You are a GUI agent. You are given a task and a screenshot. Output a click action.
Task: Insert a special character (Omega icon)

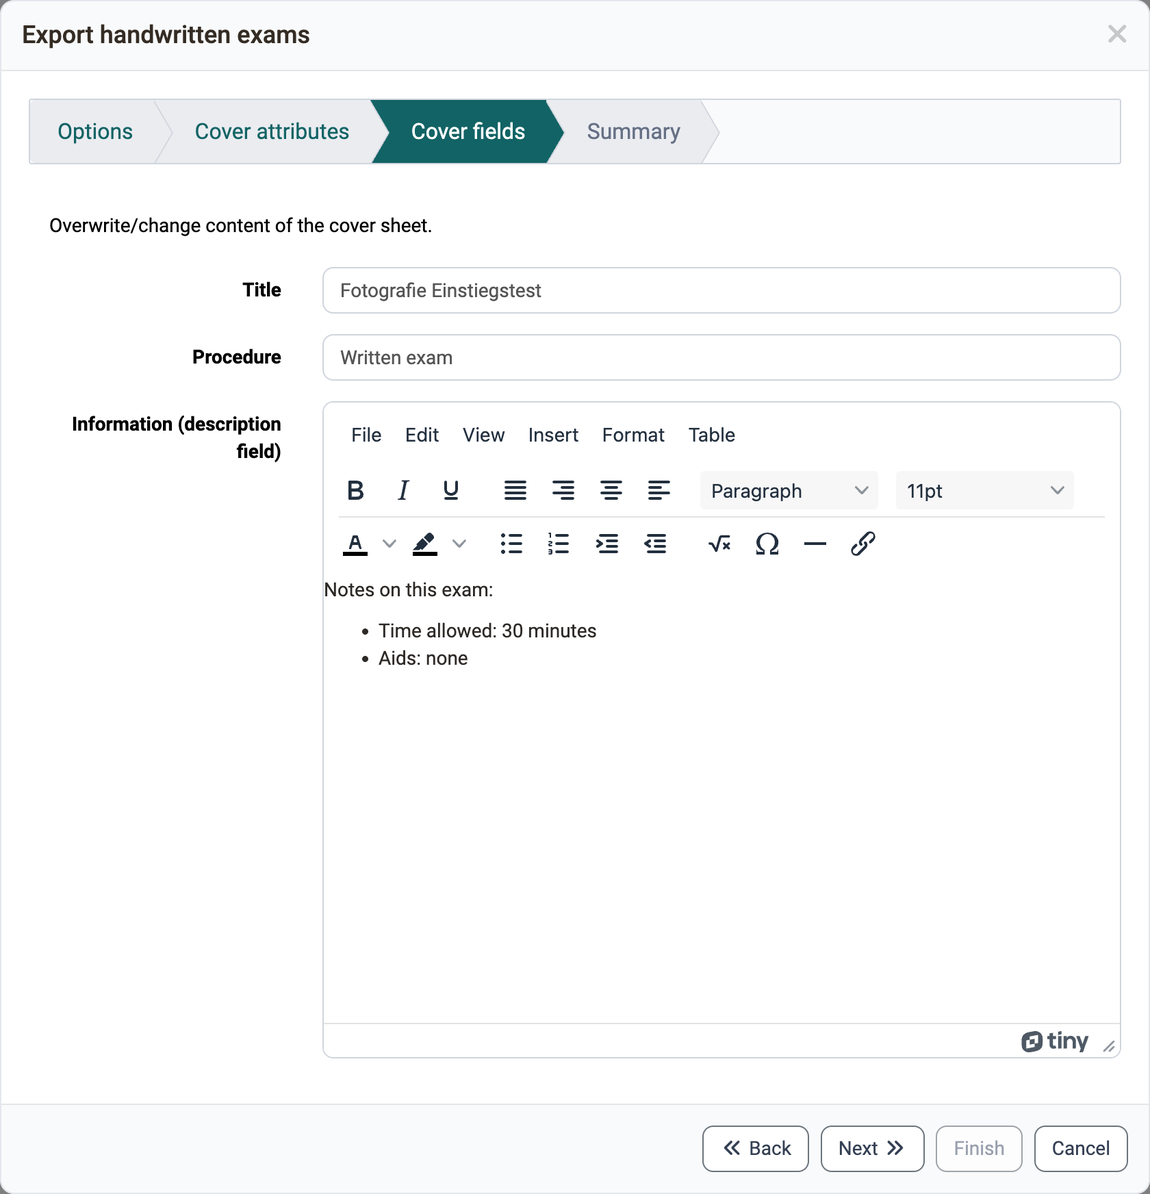[767, 544]
